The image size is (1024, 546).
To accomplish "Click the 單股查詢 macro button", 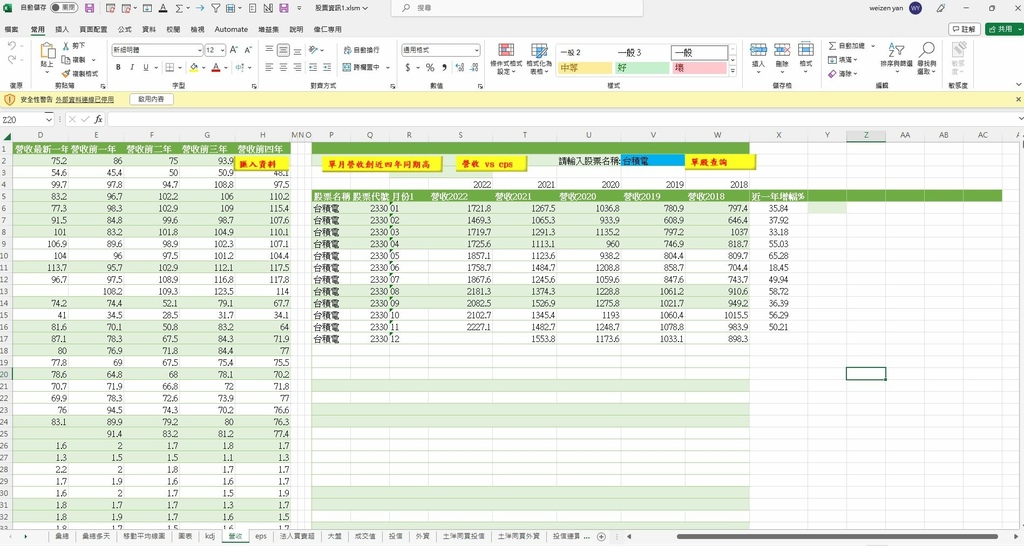I will [x=720, y=162].
